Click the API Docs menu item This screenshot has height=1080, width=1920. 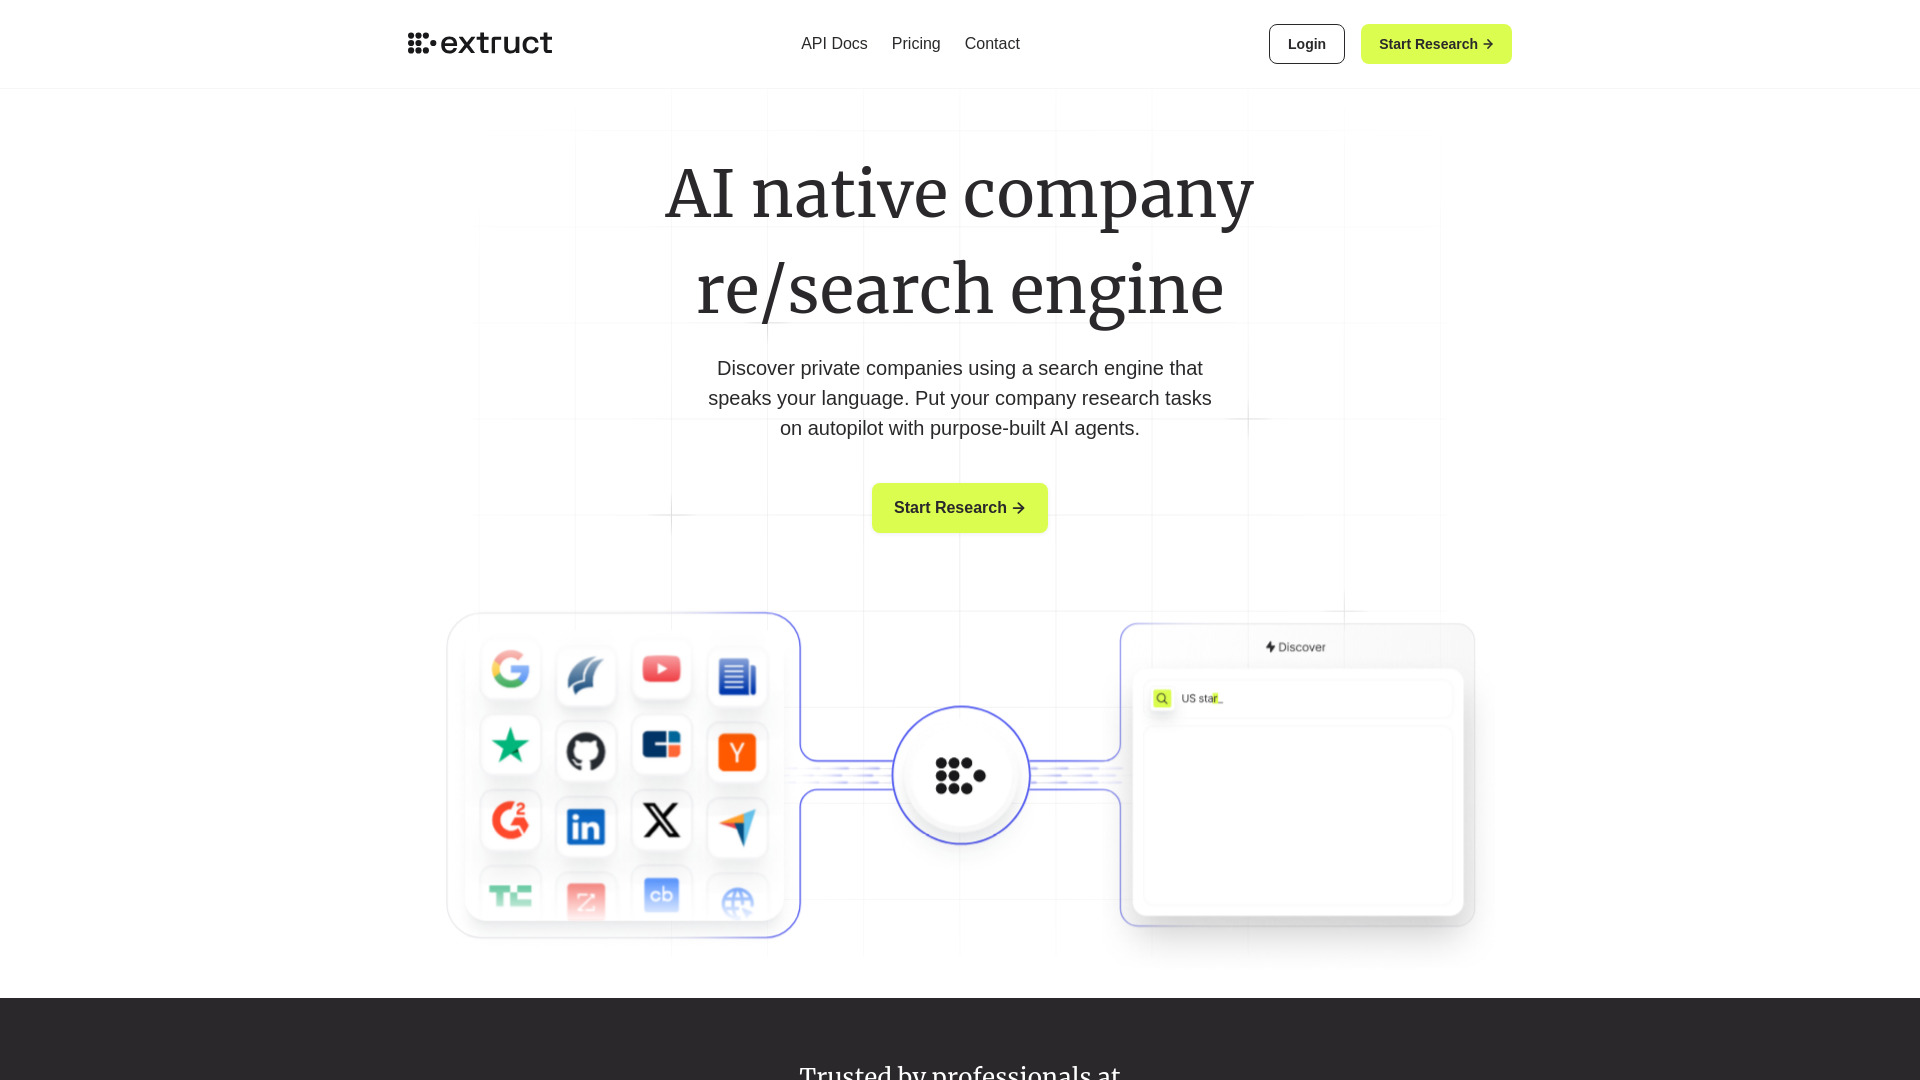pos(833,44)
